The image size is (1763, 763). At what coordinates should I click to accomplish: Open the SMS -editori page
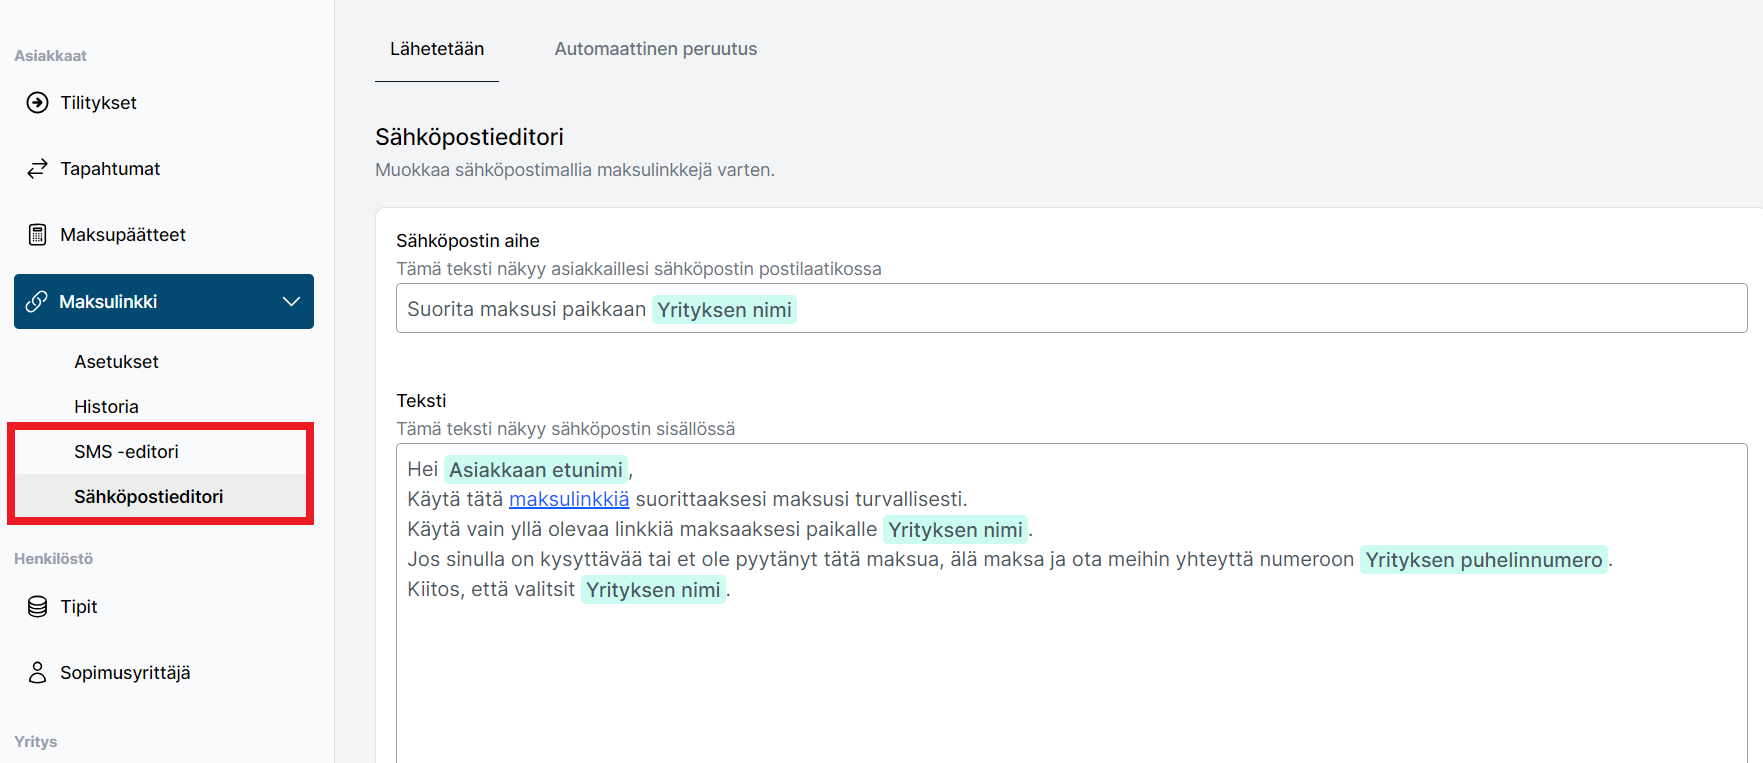click(x=126, y=452)
